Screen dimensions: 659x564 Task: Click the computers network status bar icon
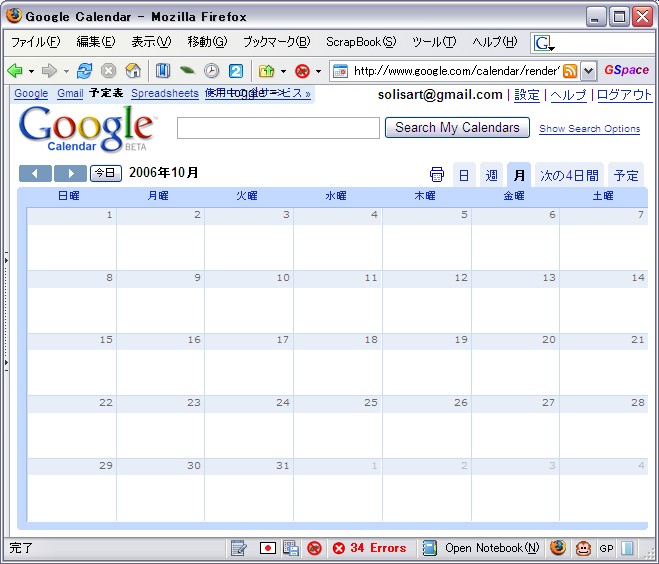click(291, 548)
